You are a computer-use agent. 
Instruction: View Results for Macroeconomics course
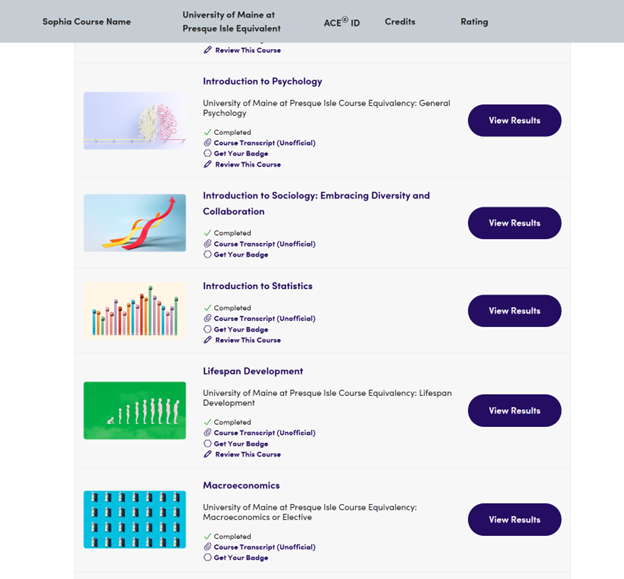(514, 519)
